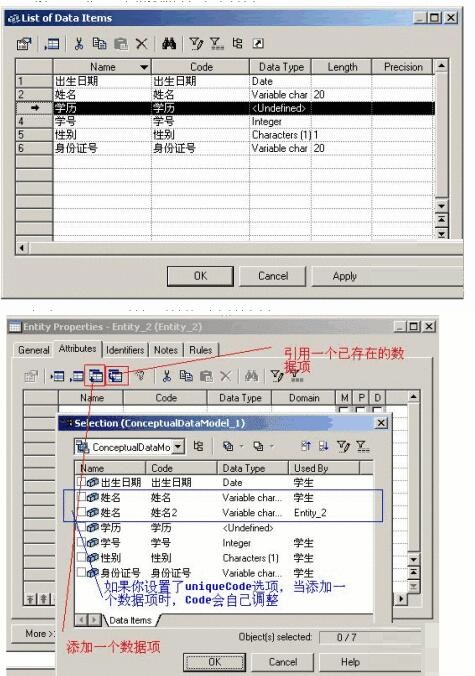Click scissors Cut icon in Entity Properties toolbar

coord(166,376)
